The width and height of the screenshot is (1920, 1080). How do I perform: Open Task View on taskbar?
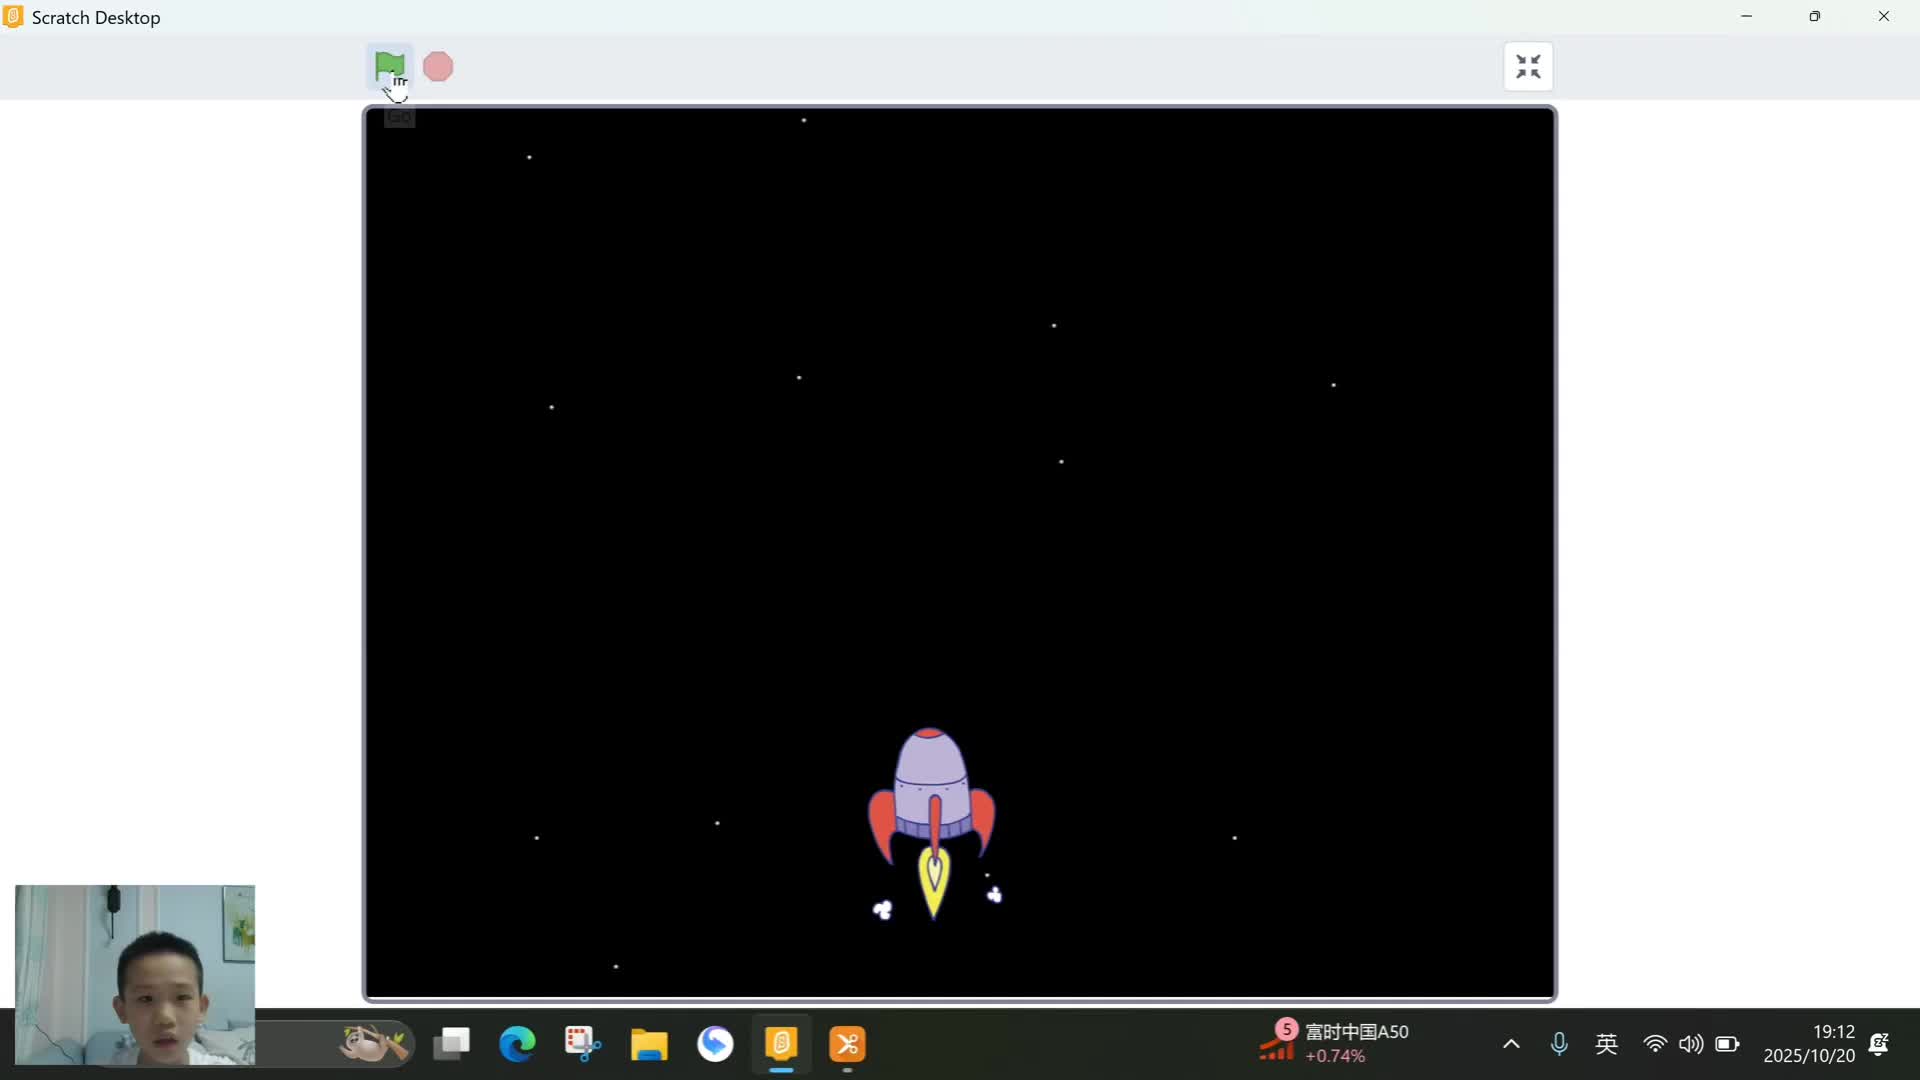click(x=452, y=1044)
